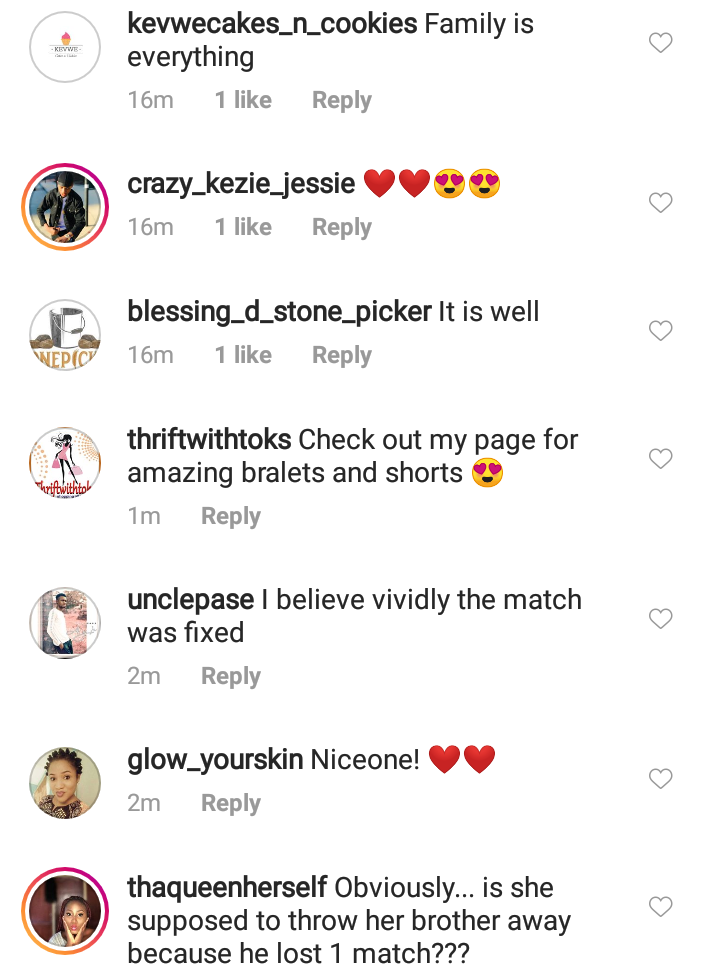Image resolution: width=716 pixels, height=979 pixels.
Task: Tap thriftwithtoks profile avatar
Action: coord(65,463)
